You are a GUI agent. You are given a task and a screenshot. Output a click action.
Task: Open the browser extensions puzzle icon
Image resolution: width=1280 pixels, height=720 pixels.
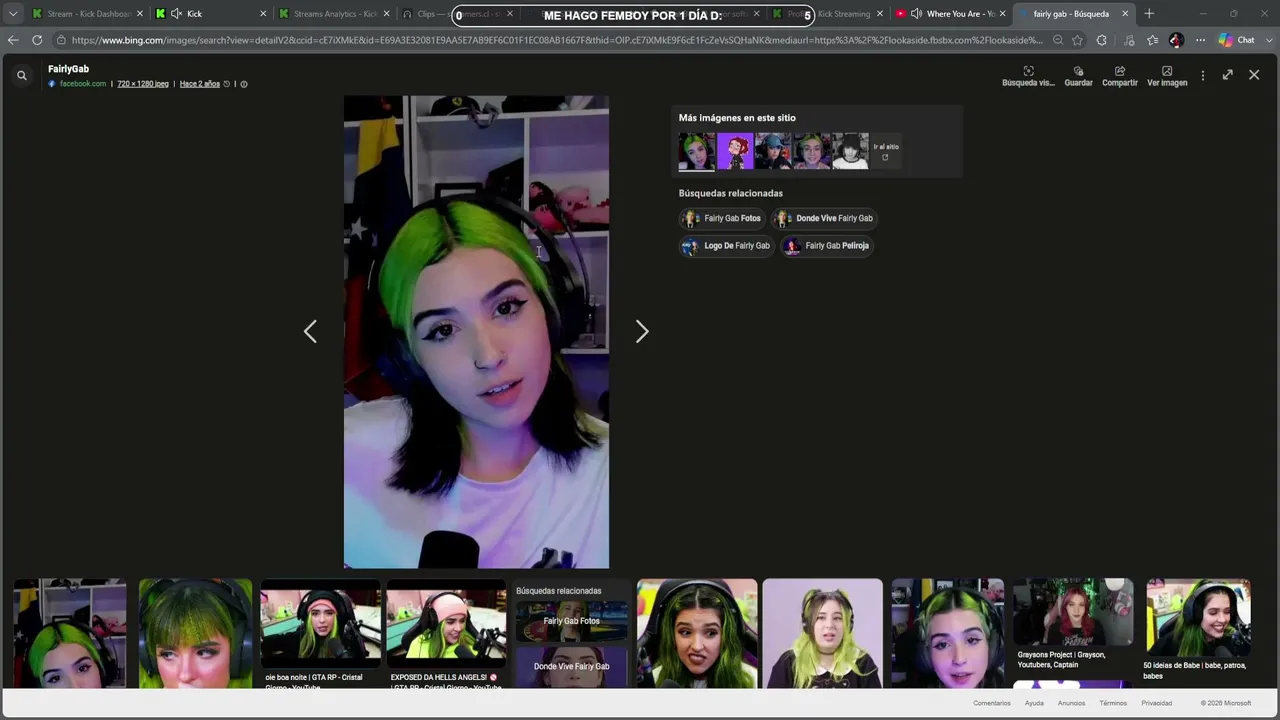coord(1102,40)
